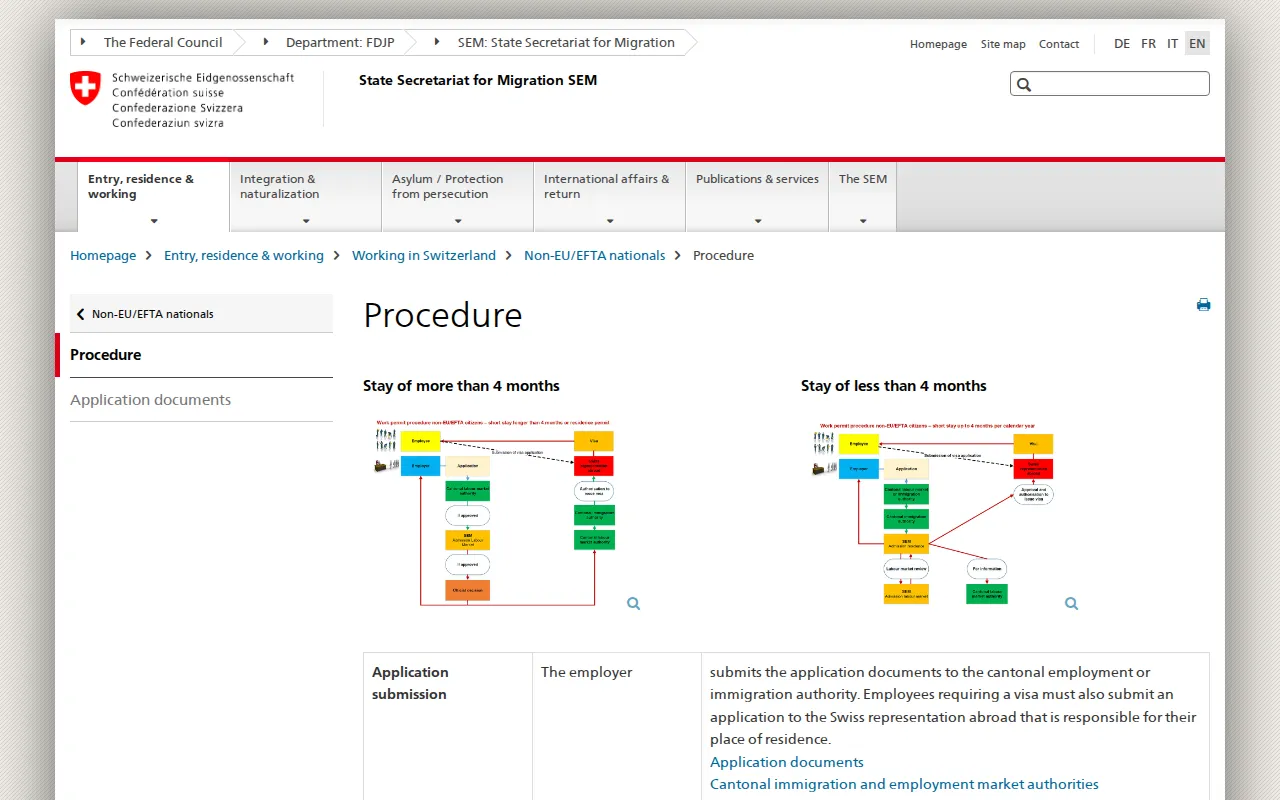Image resolution: width=1280 pixels, height=800 pixels.
Task: Open Application documents in the side navigation
Action: 201,400
